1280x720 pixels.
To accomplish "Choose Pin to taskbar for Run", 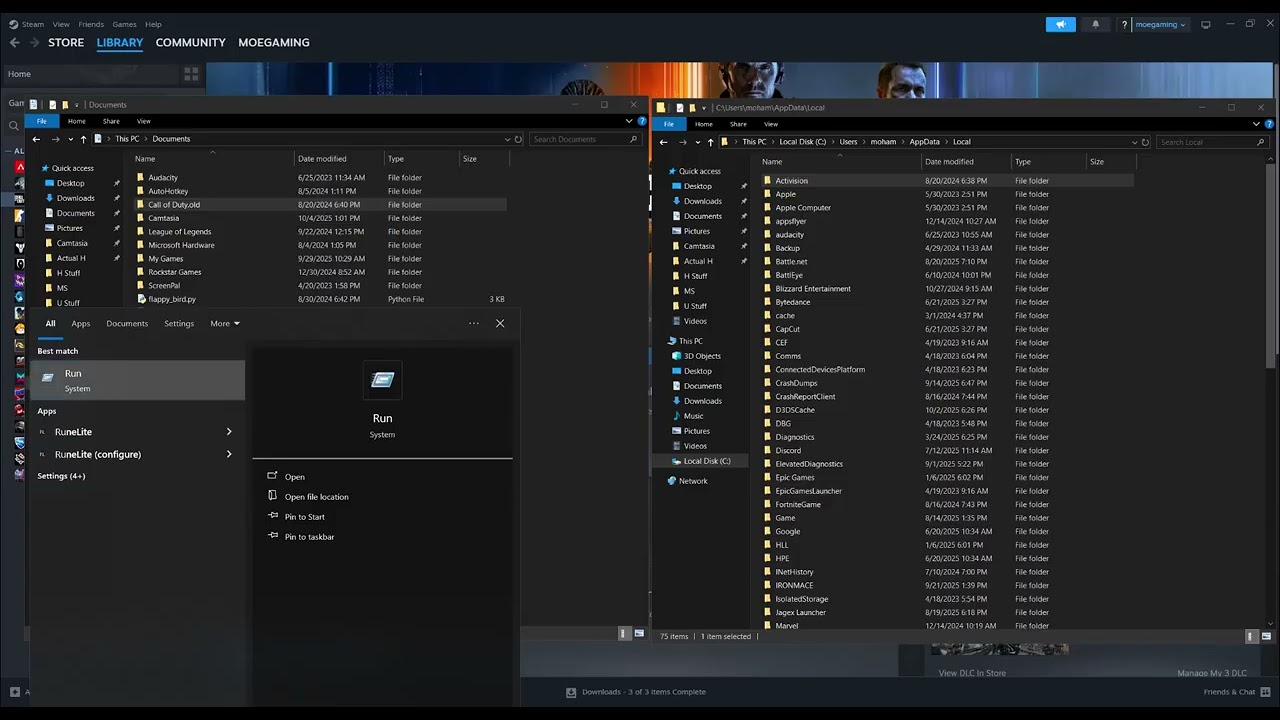I will (309, 537).
